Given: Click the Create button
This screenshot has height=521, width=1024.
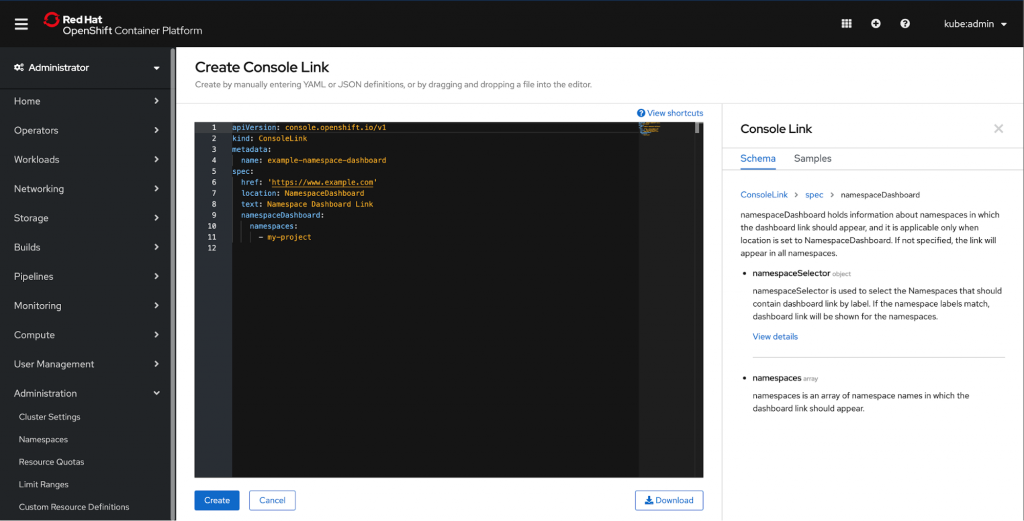Looking at the screenshot, I should 217,500.
